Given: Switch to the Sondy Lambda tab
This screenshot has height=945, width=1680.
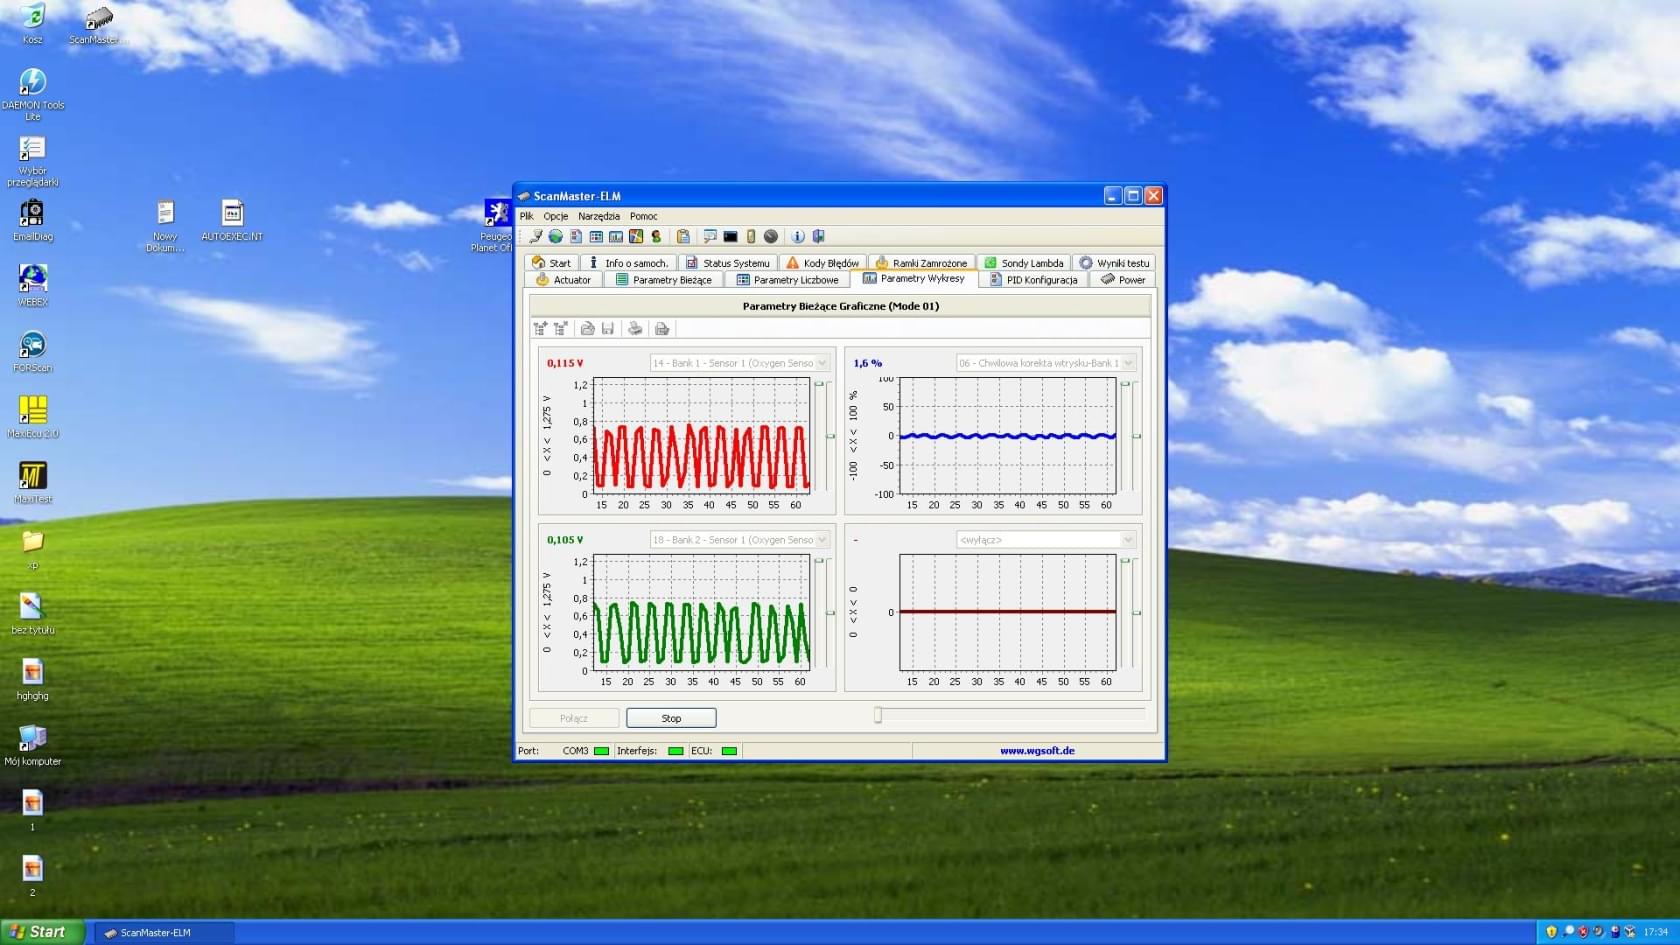Looking at the screenshot, I should [x=1024, y=263].
